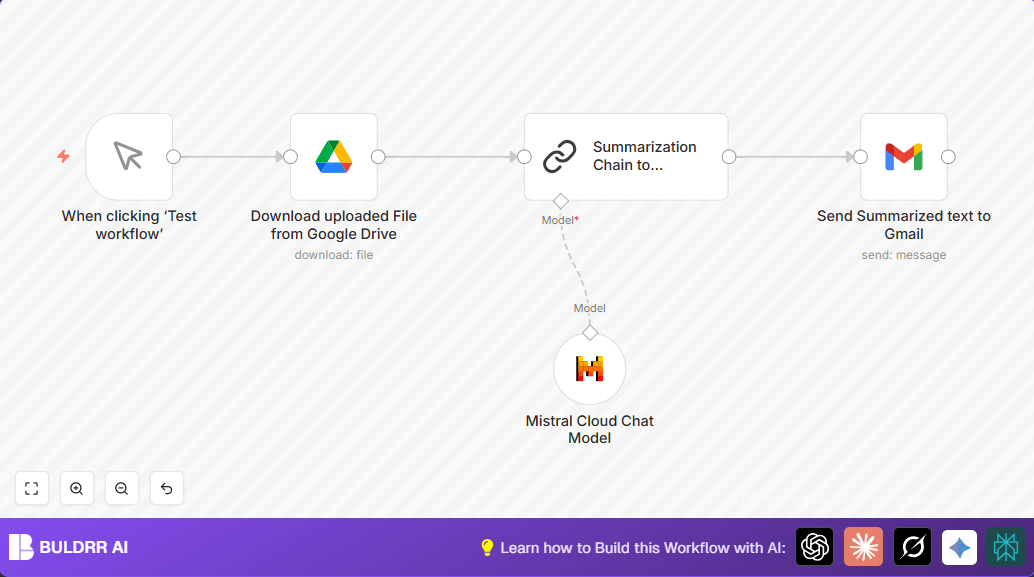
Task: Click the Mistral node Model diamond connector
Action: point(590,333)
